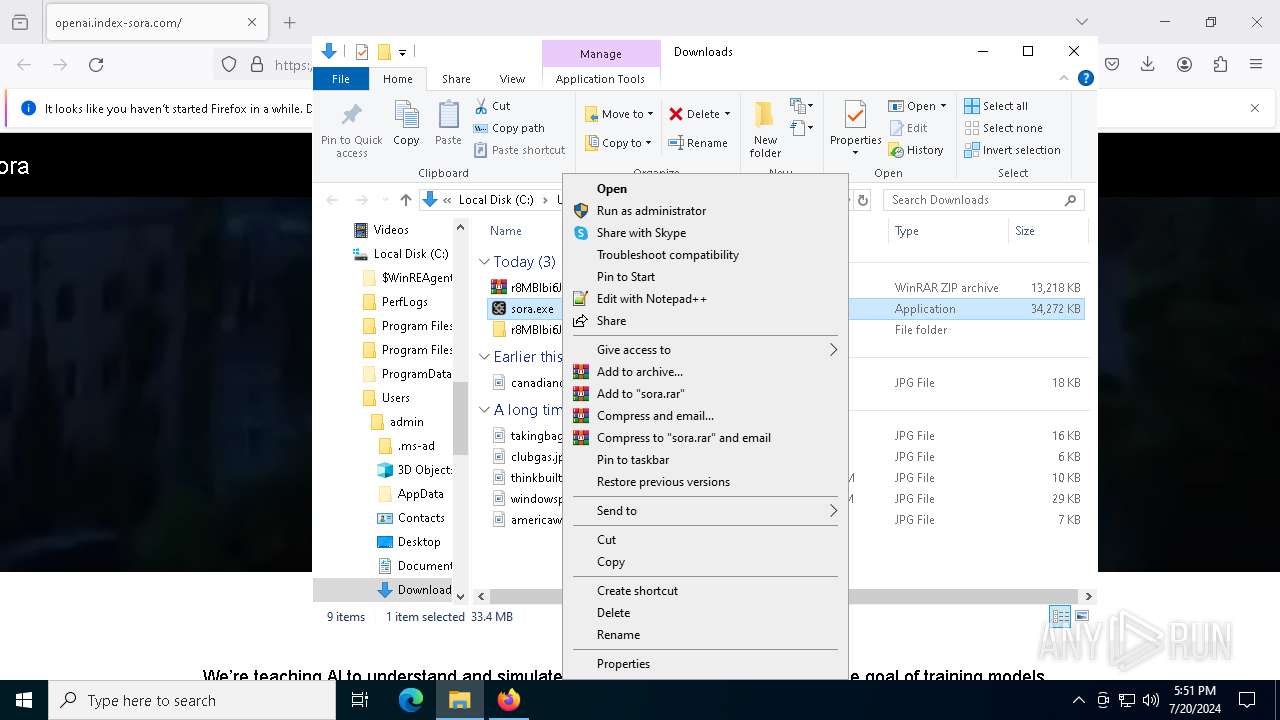Choose Properties in the context menu
The height and width of the screenshot is (720, 1280).
click(x=705, y=664)
